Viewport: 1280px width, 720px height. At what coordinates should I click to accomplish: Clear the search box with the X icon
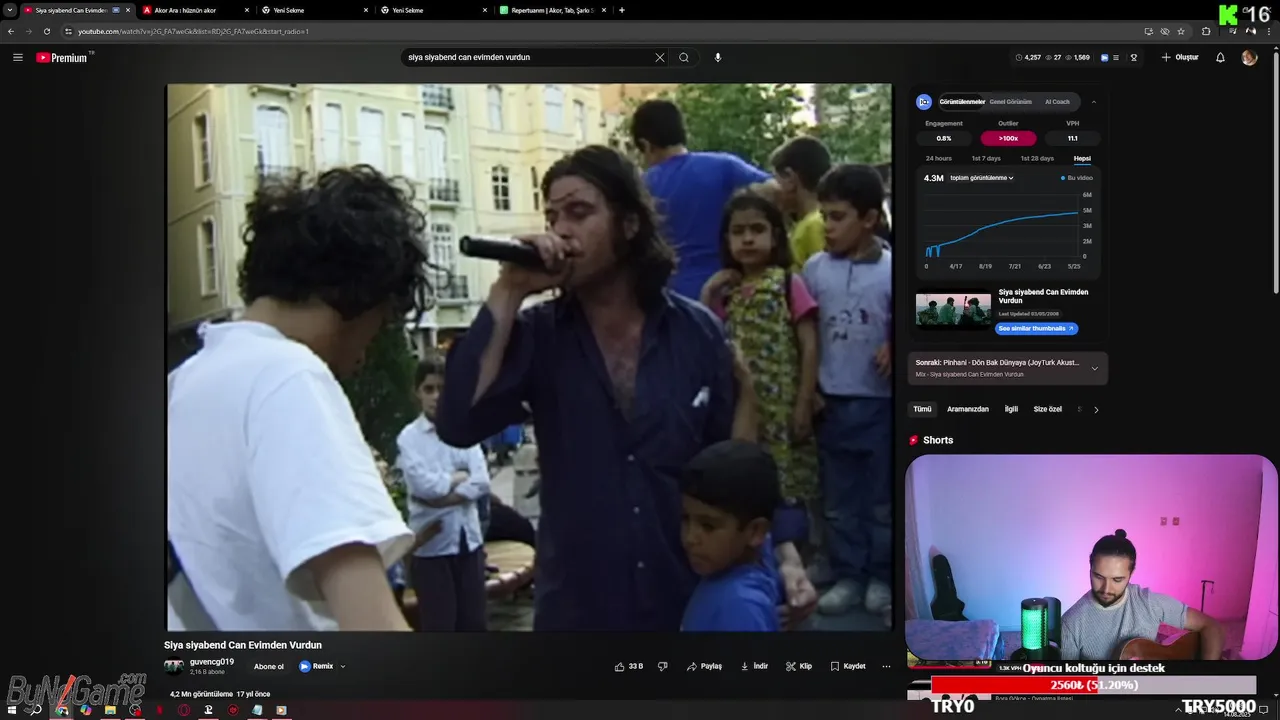coord(659,57)
